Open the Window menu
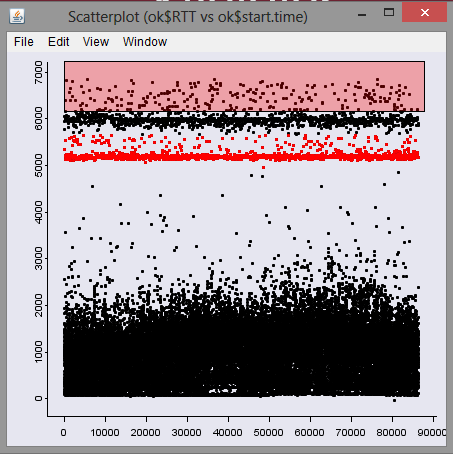 point(145,42)
